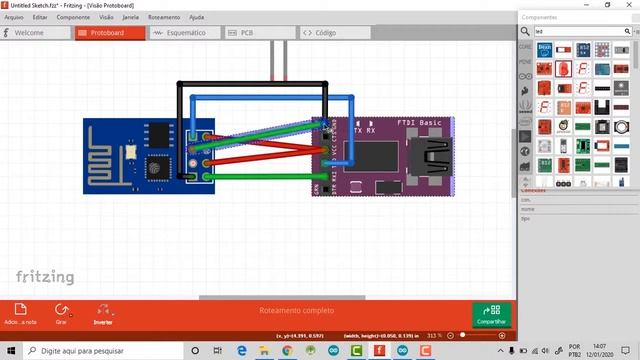The height and width of the screenshot is (360, 640).
Task: Click the lower horizontal green wire
Action: click(265, 177)
